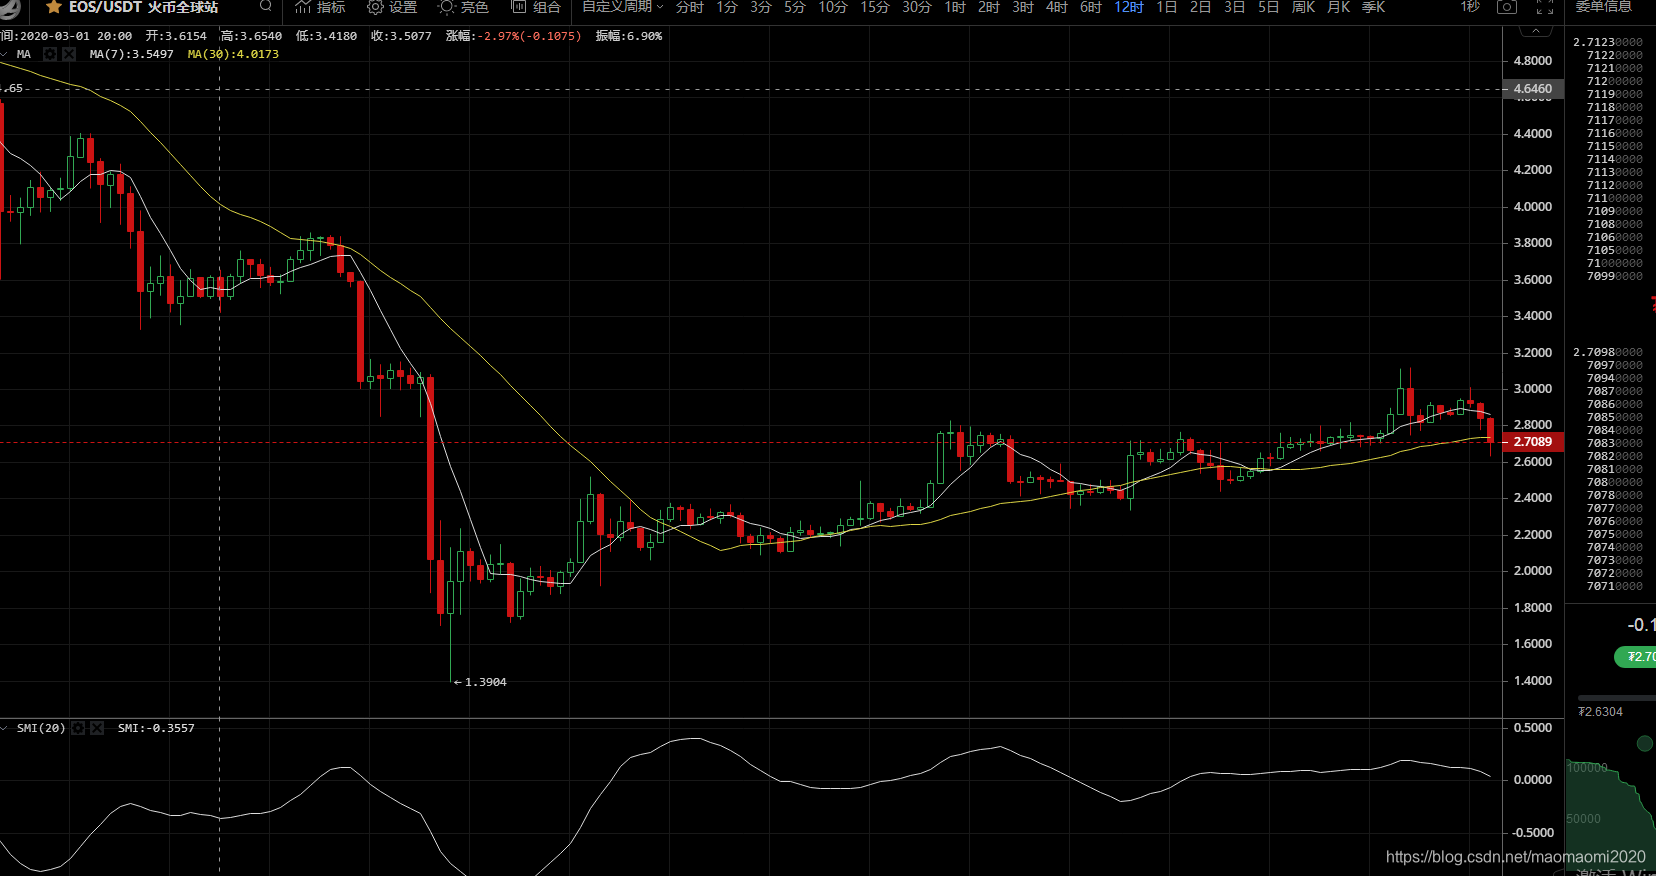Screen dimensions: 1656x876
Task: Click the current price tag 2.7089
Action: coord(1532,441)
